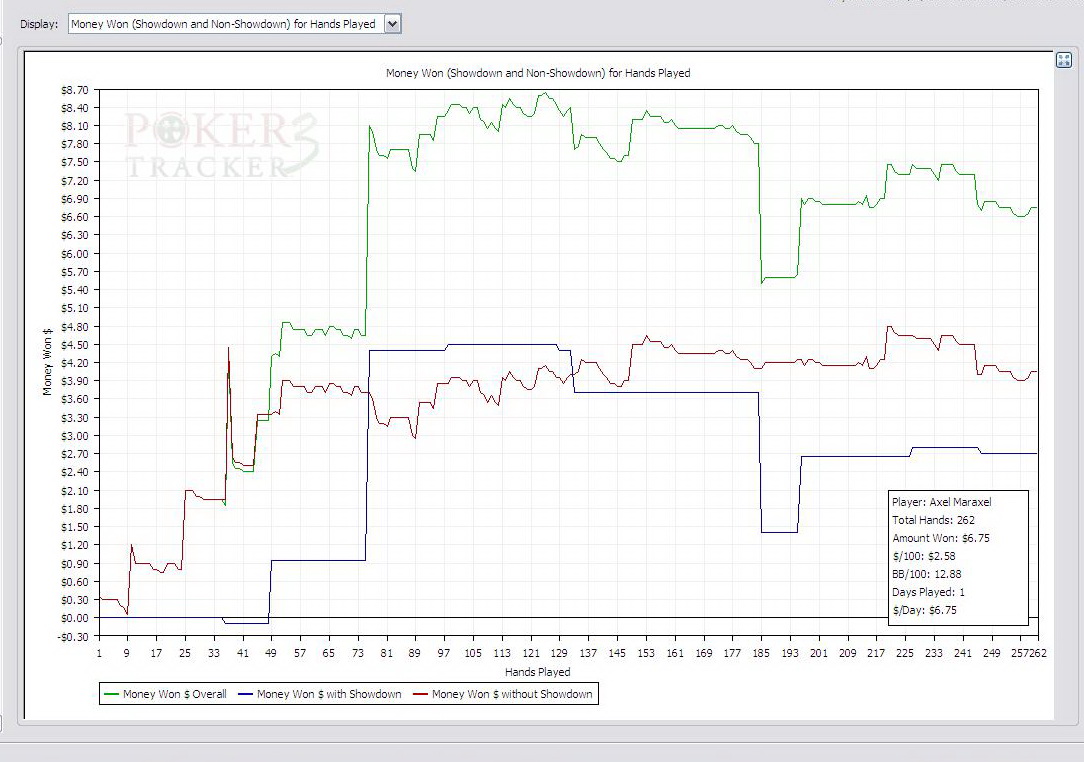The image size is (1084, 762).
Task: Click the fullscreen expand icon on the graph panel
Action: pyautogui.click(x=1063, y=61)
